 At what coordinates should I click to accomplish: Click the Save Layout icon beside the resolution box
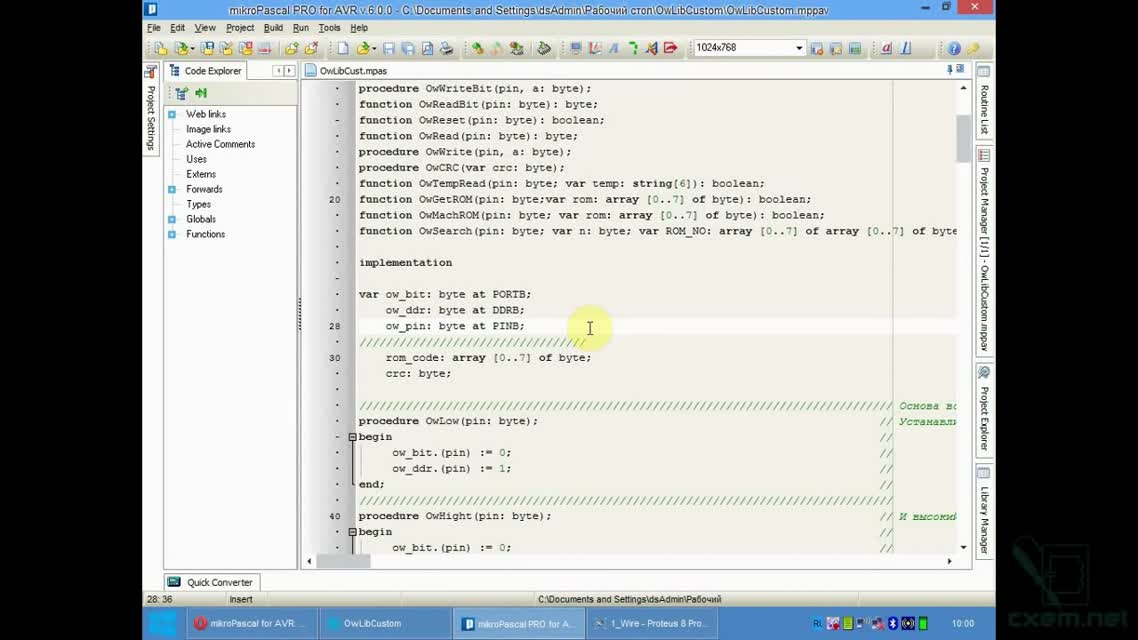point(817,49)
